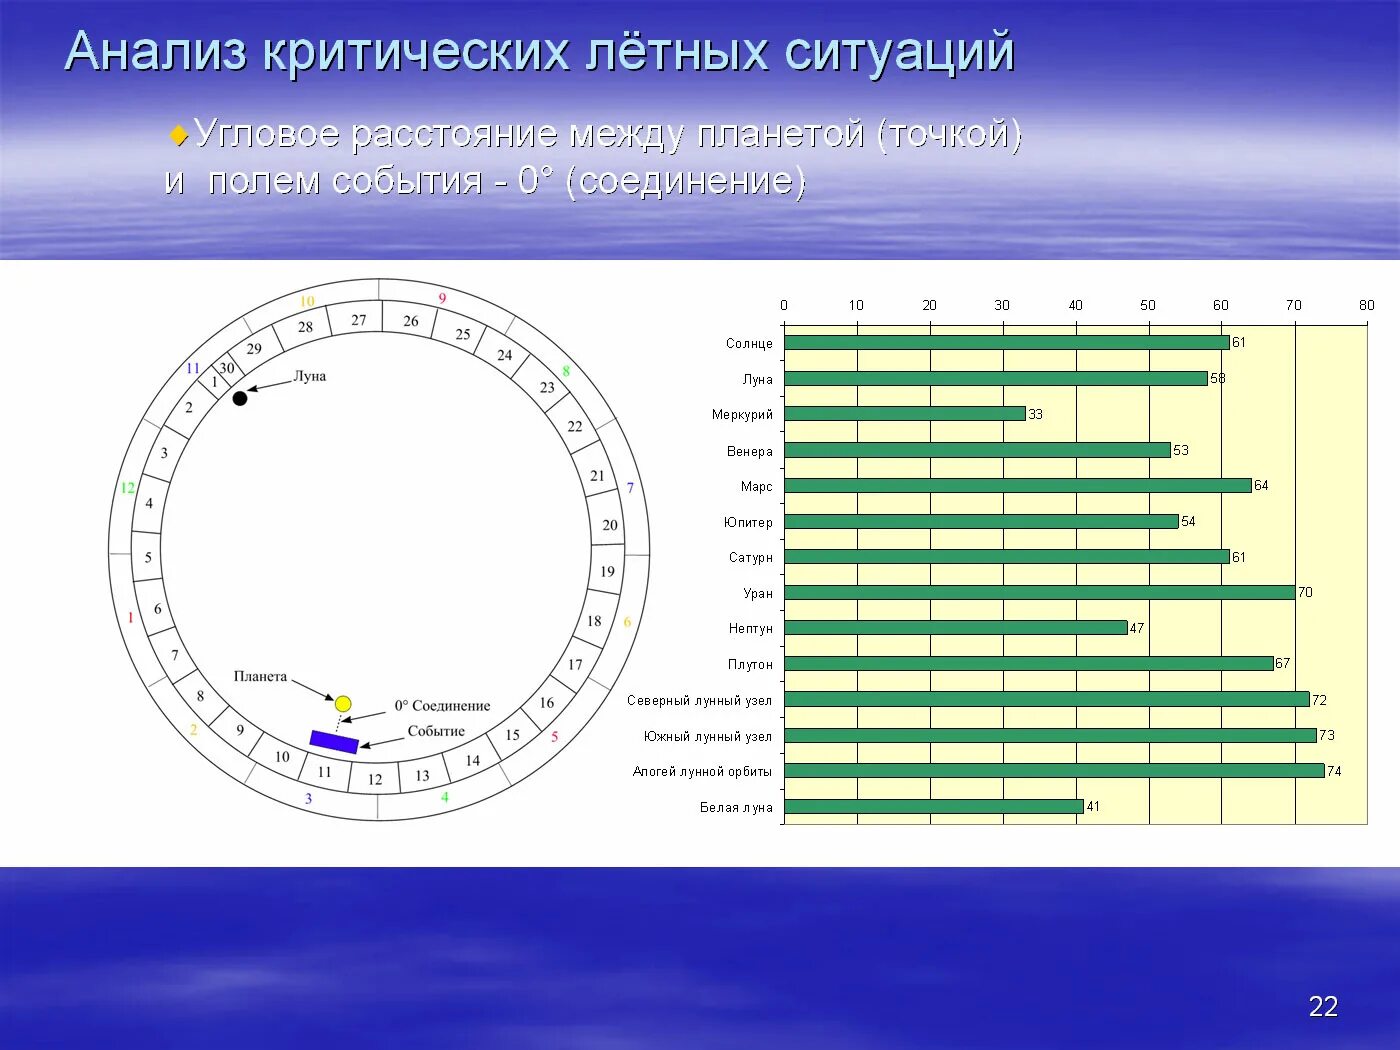
Task: Click the Сатурн bar with value 61
Action: 1007,557
